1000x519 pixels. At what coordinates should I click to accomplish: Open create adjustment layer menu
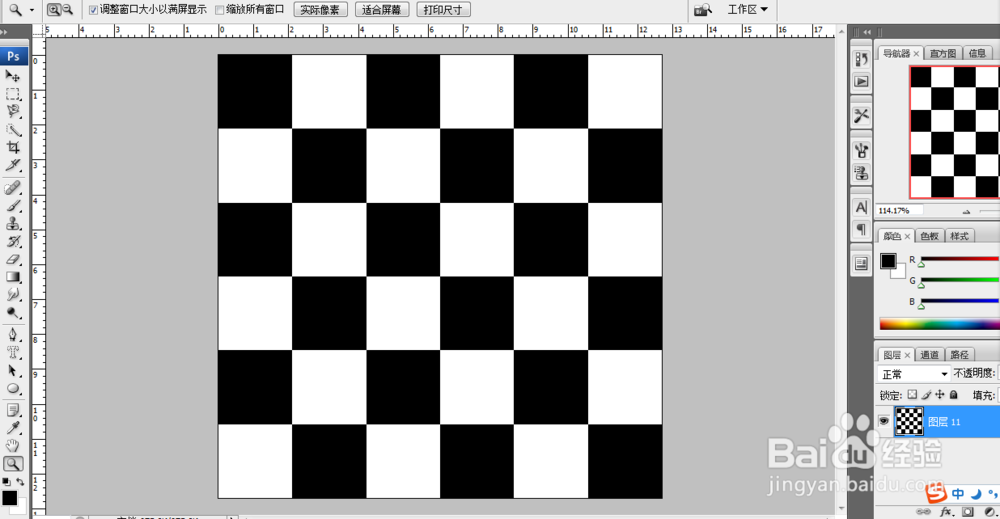click(989, 511)
